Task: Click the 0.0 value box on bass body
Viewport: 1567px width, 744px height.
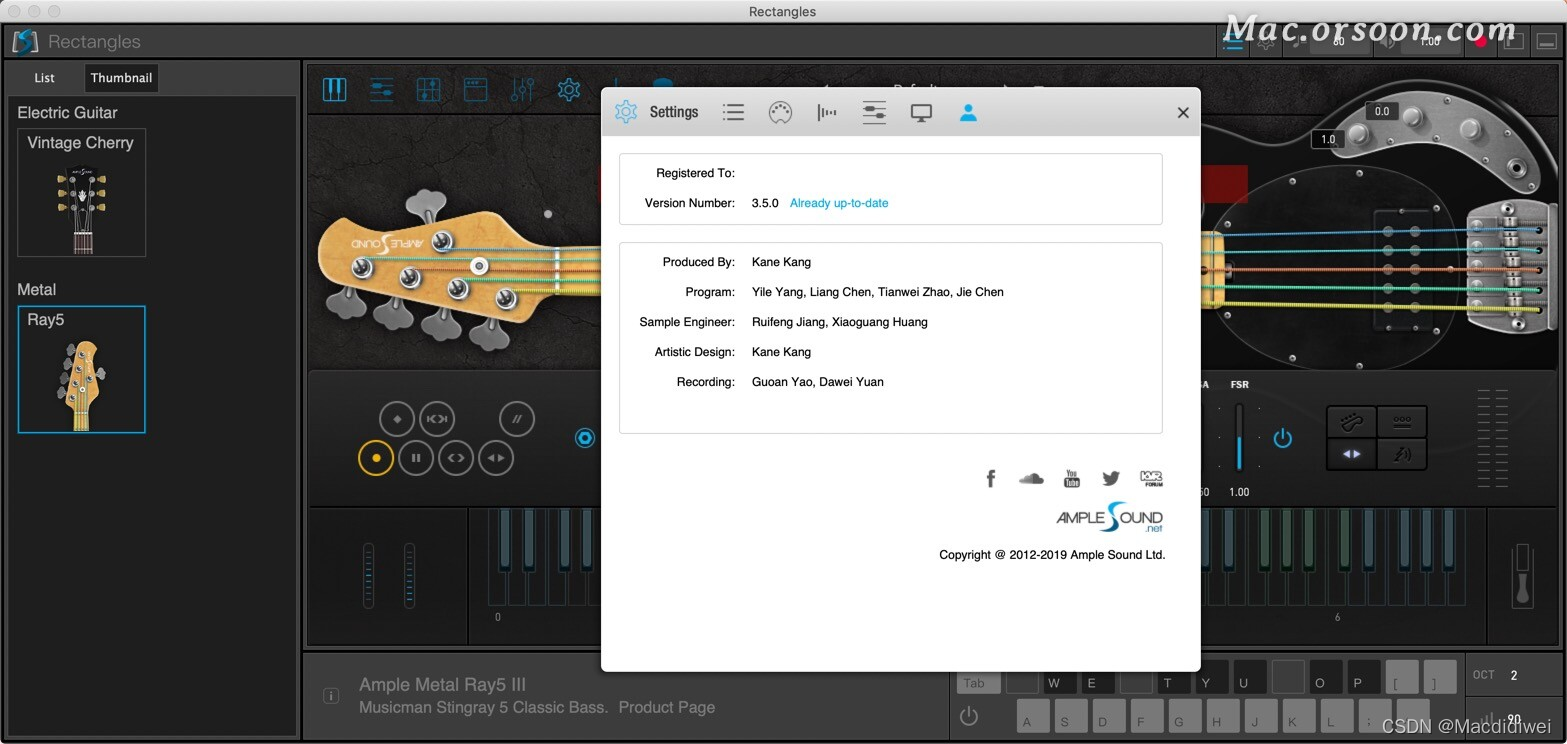Action: pyautogui.click(x=1381, y=111)
